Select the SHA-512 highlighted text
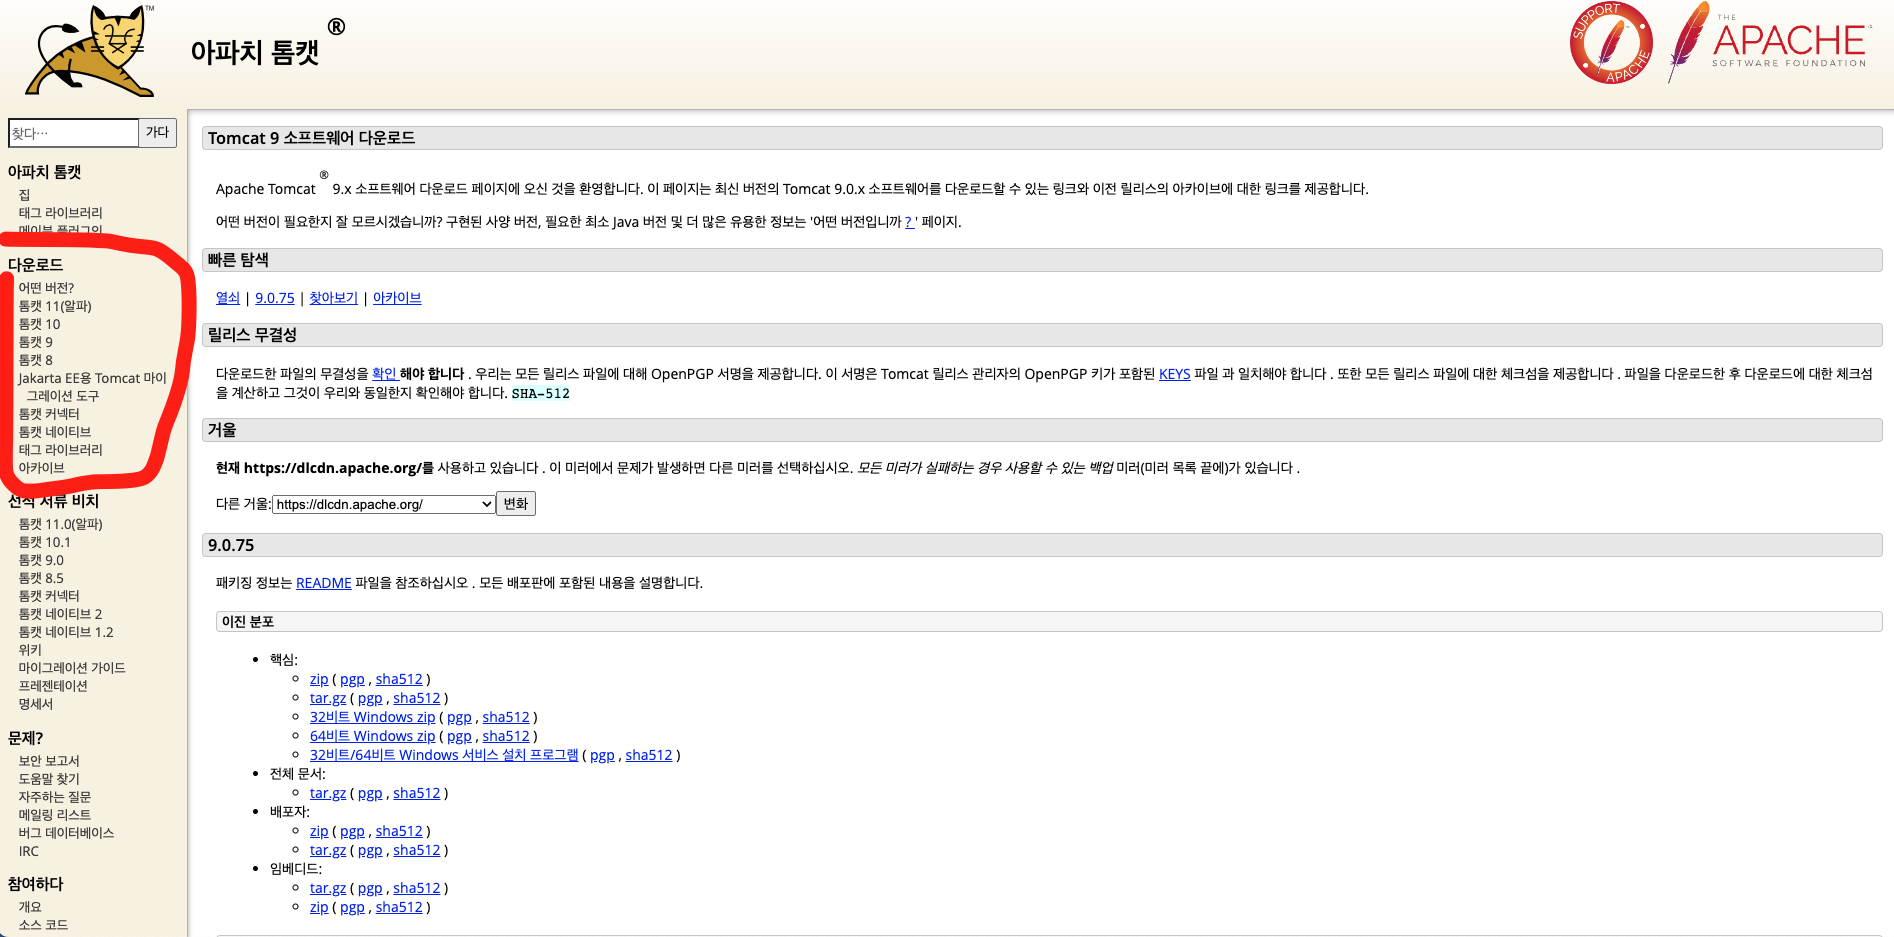Viewport: 1894px width, 937px height. [x=541, y=394]
